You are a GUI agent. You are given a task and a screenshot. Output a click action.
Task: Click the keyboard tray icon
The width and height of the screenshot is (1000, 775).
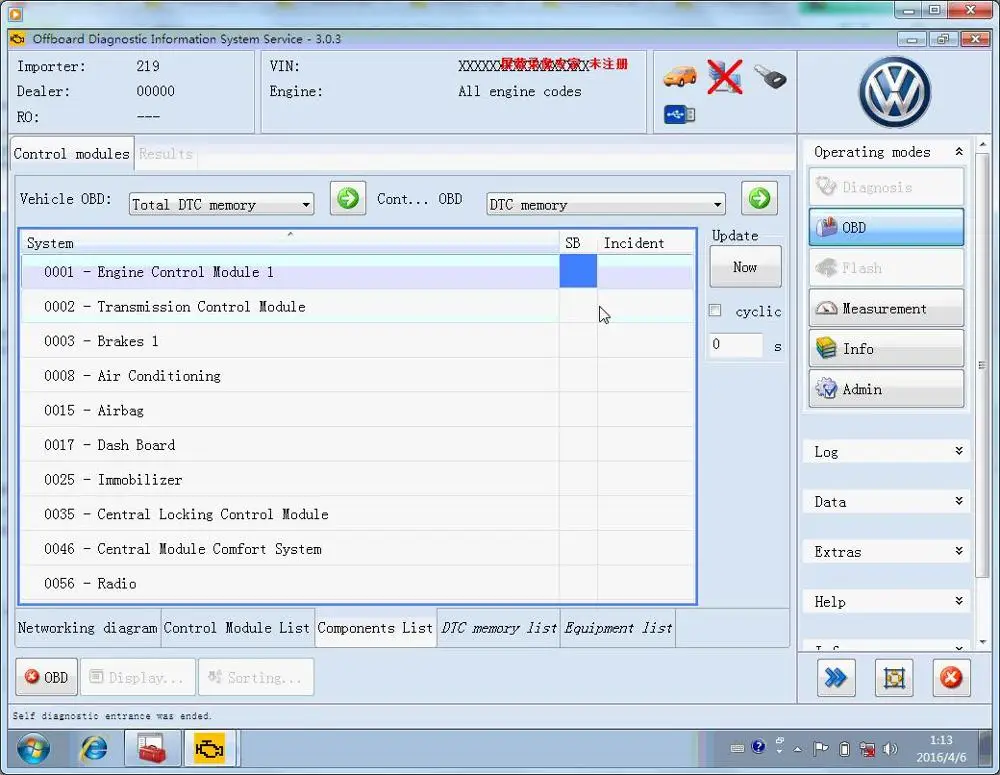(737, 749)
